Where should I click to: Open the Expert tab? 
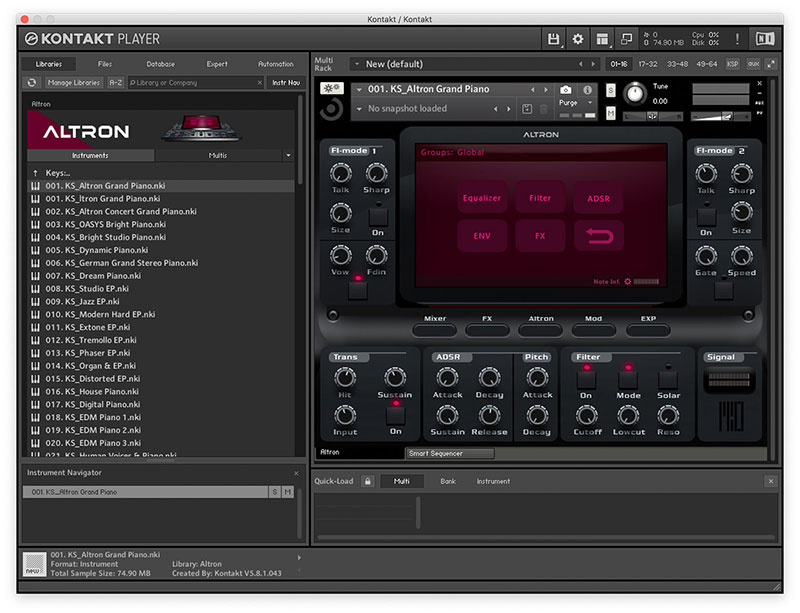coord(217,64)
